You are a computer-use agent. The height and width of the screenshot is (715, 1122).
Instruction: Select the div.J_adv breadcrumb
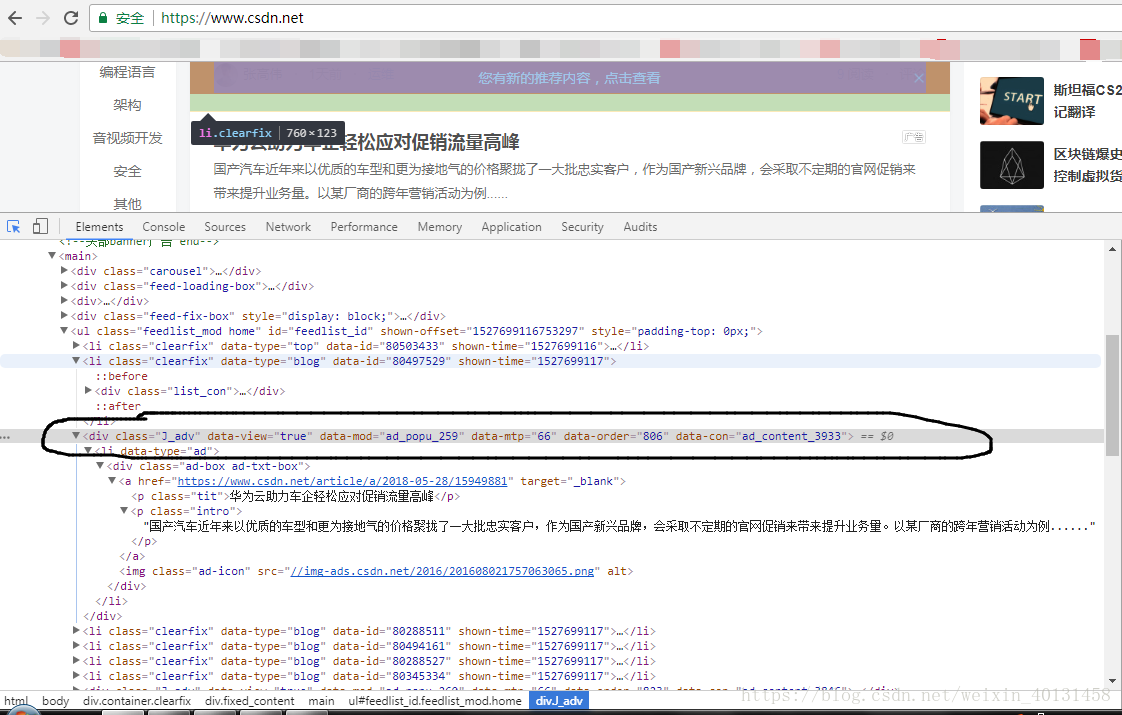pyautogui.click(x=559, y=701)
